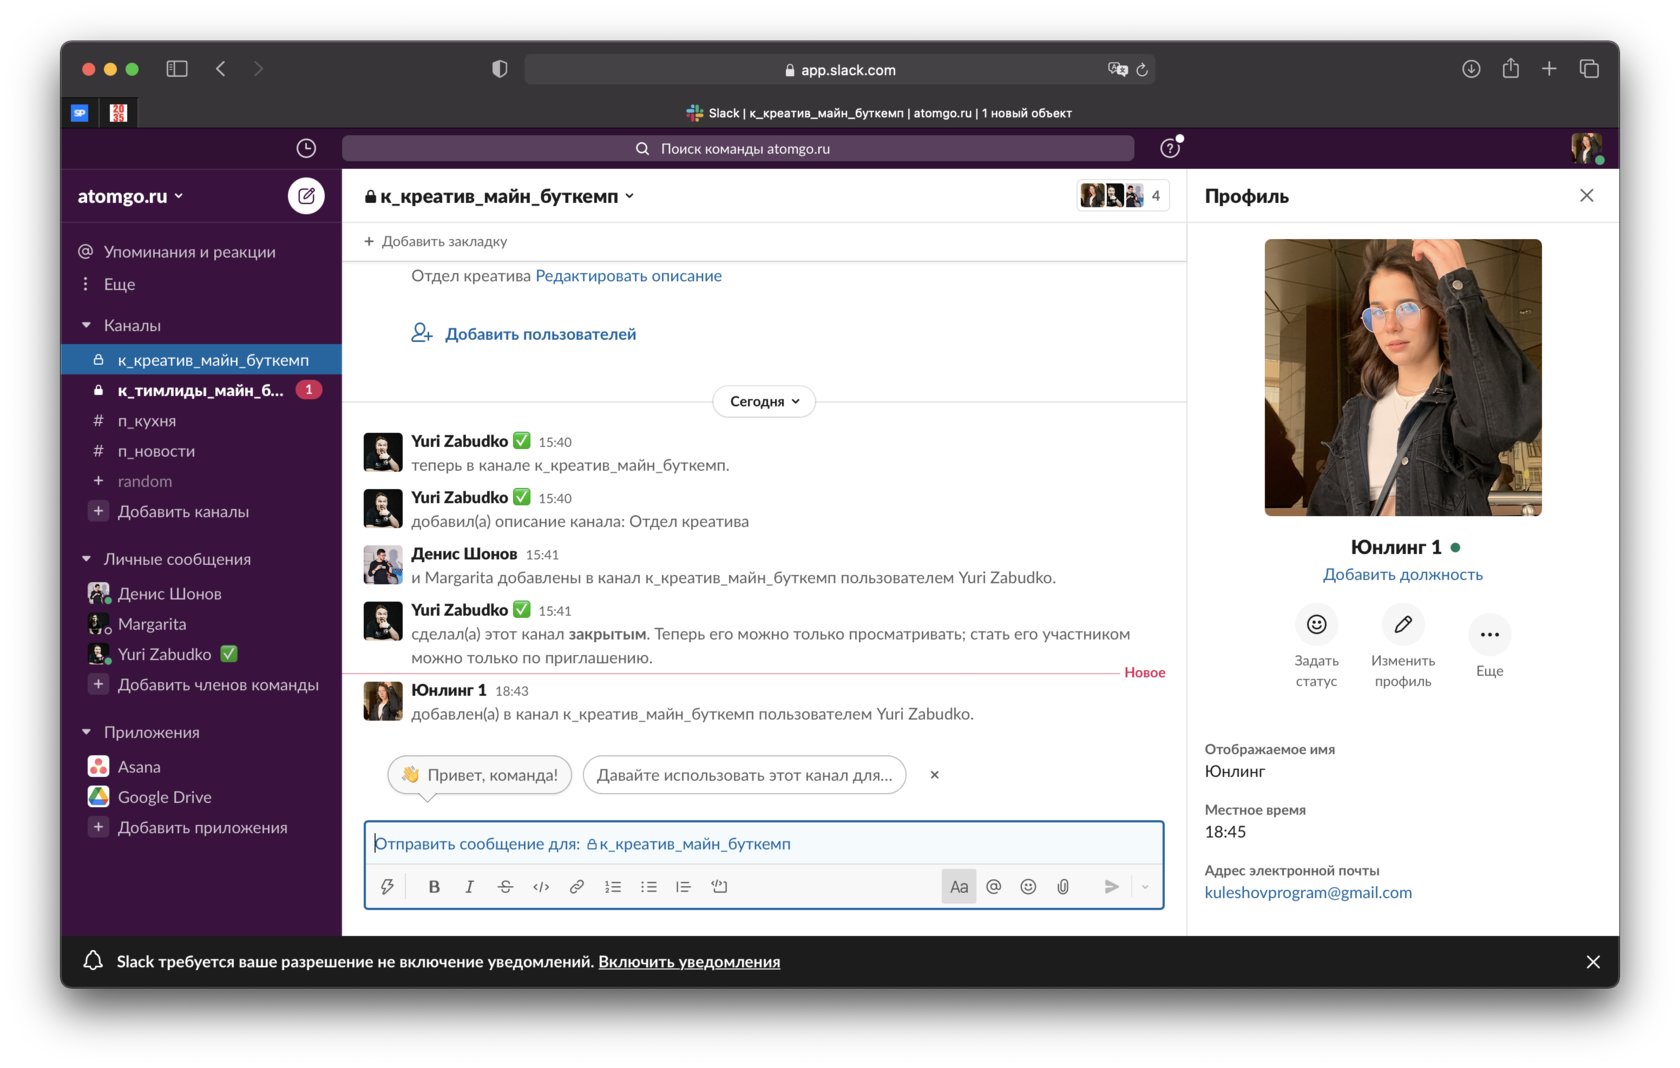Open the Еще sidebar menu
The height and width of the screenshot is (1068, 1680).
point(201,284)
